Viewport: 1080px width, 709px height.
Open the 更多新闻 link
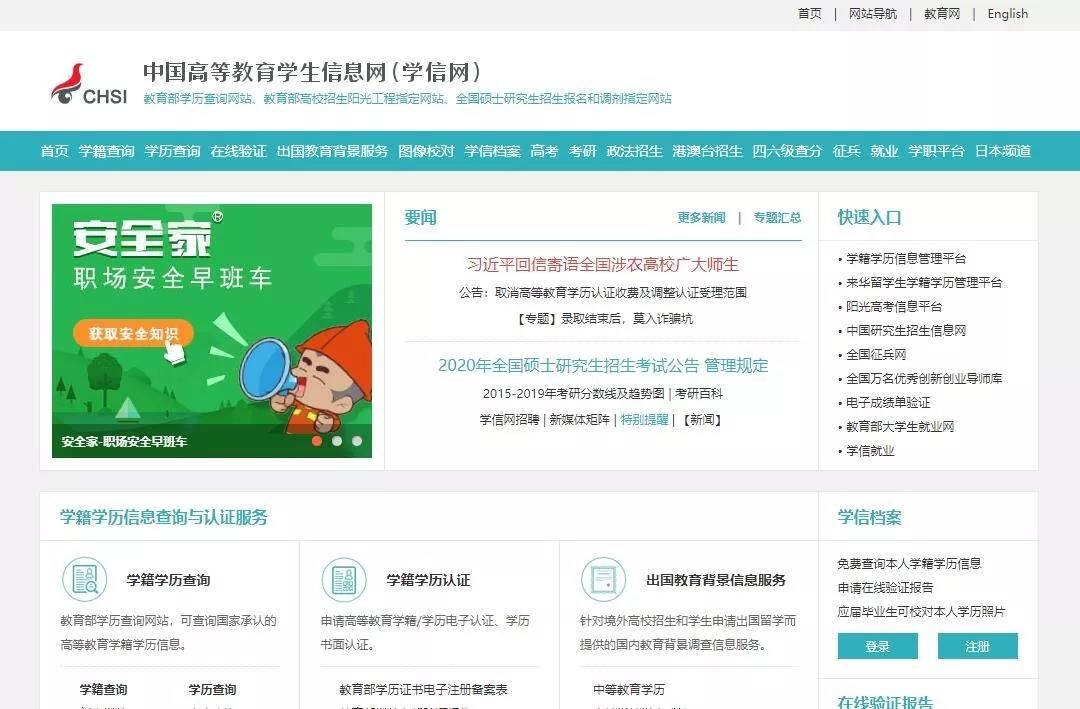click(701, 217)
